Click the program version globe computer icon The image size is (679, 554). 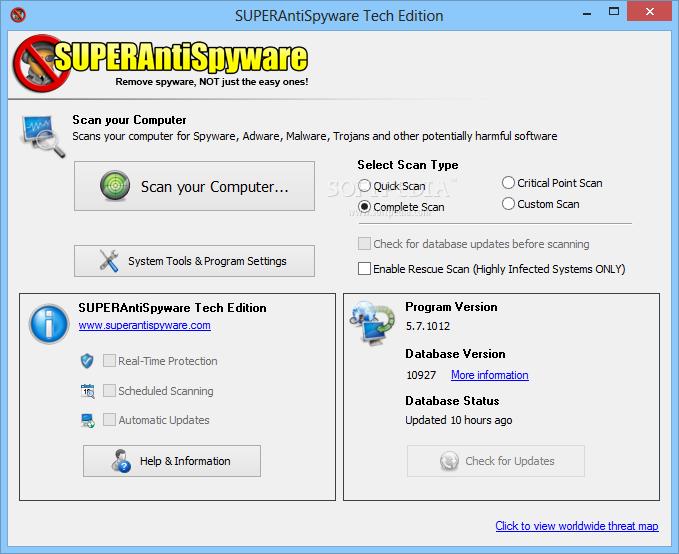[x=372, y=324]
